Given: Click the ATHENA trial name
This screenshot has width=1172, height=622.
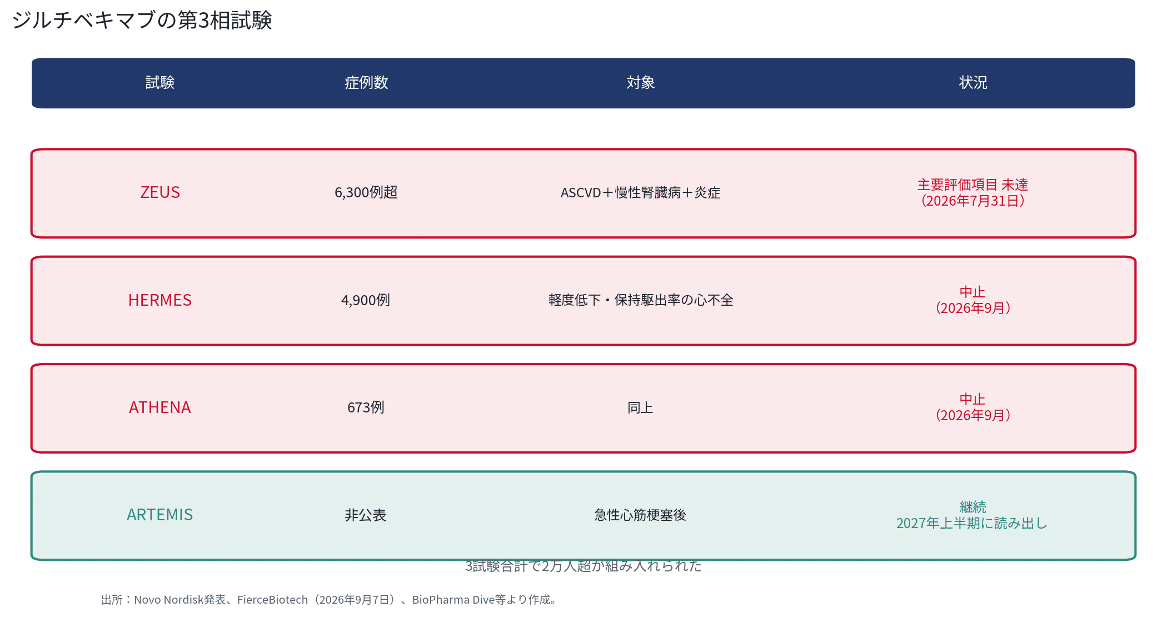Looking at the screenshot, I should pos(160,407).
